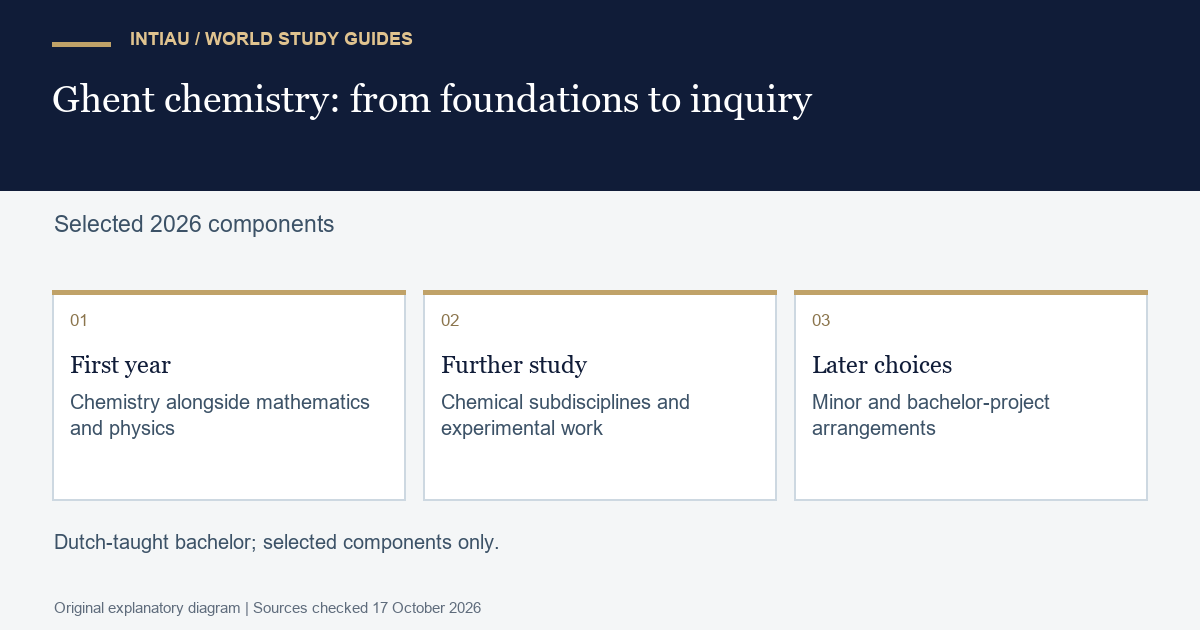The width and height of the screenshot is (1200, 630).
Task: Click 'Minor and bachelor-project arrangements' description
Action: pyautogui.click(x=931, y=415)
